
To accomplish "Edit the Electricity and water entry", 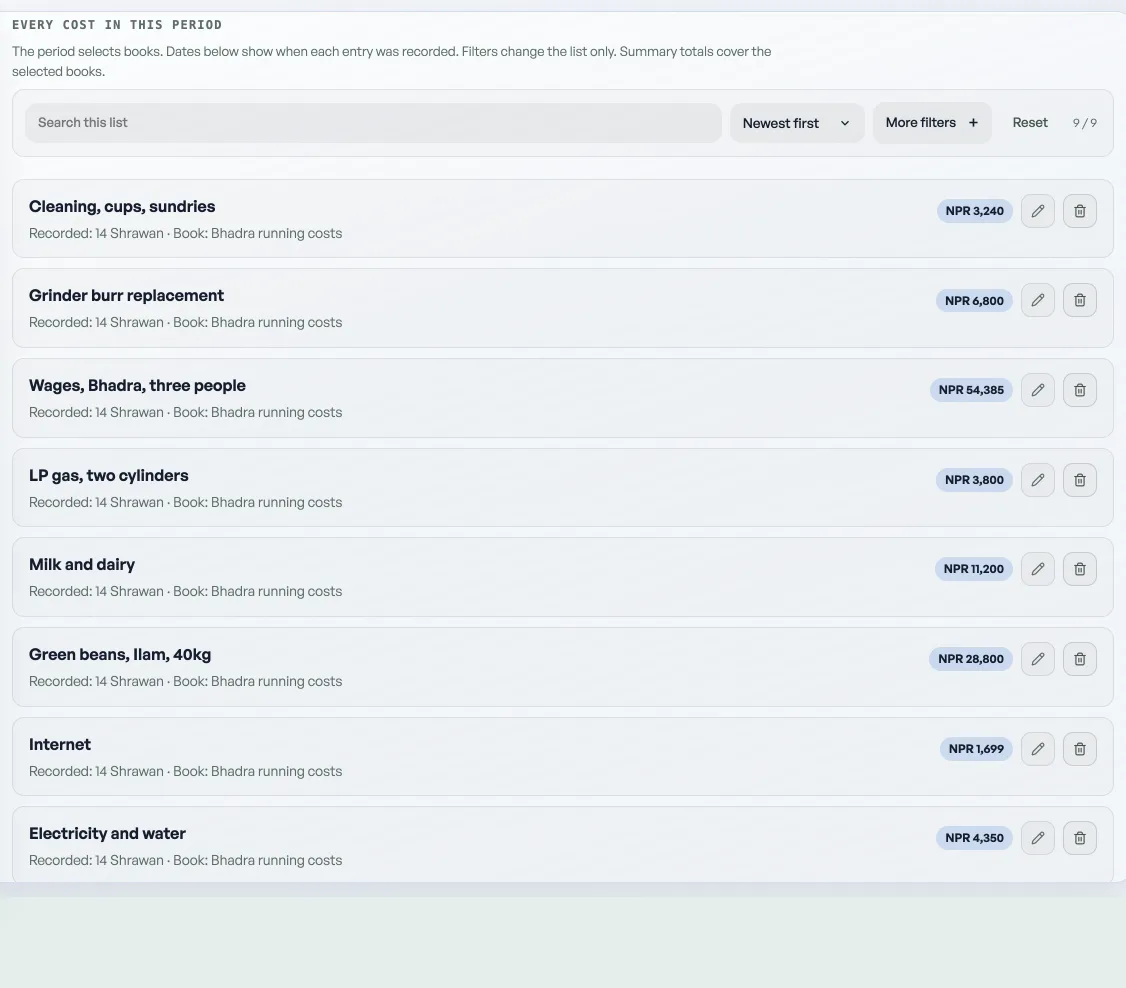I will [x=1038, y=838].
